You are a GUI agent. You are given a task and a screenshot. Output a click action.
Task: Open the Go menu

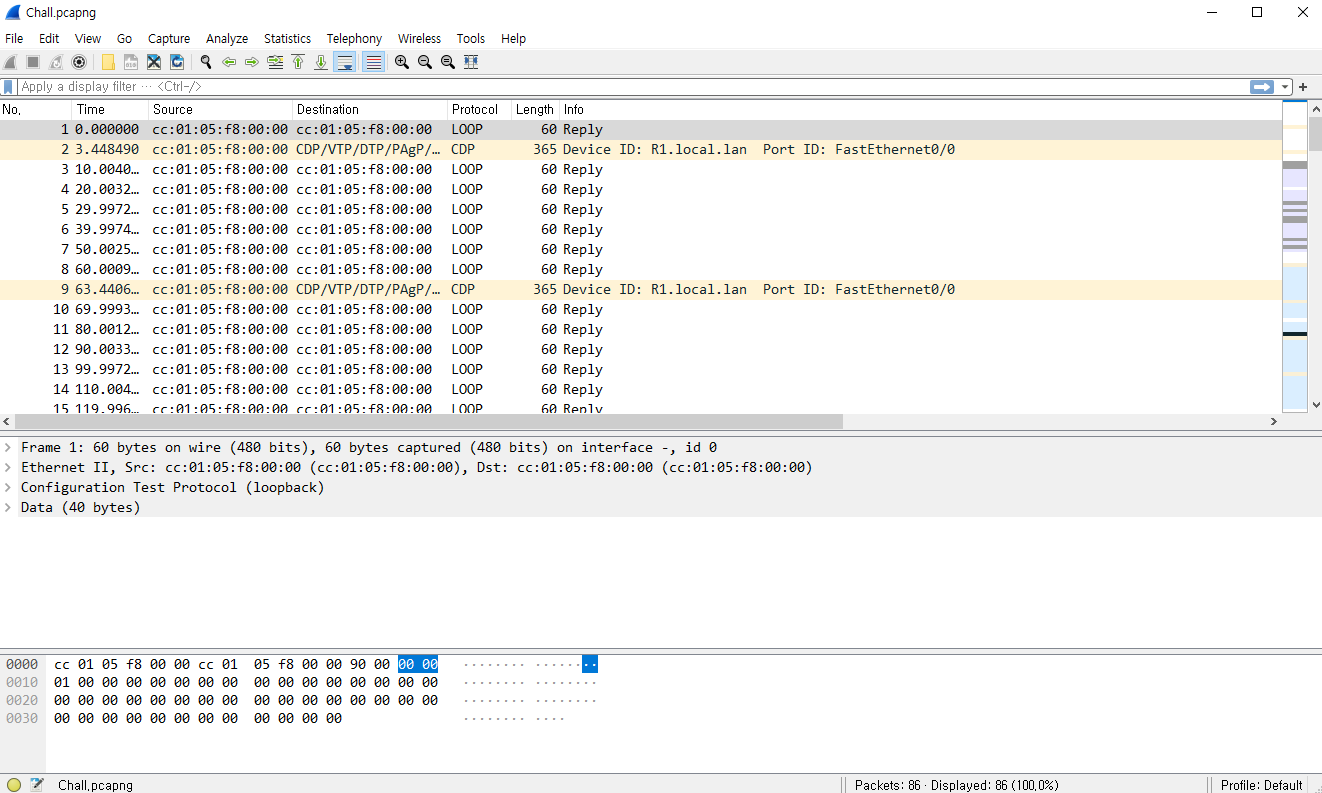click(124, 38)
